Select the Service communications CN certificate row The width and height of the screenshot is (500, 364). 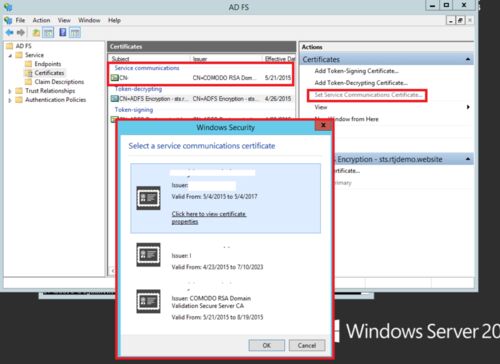201,78
